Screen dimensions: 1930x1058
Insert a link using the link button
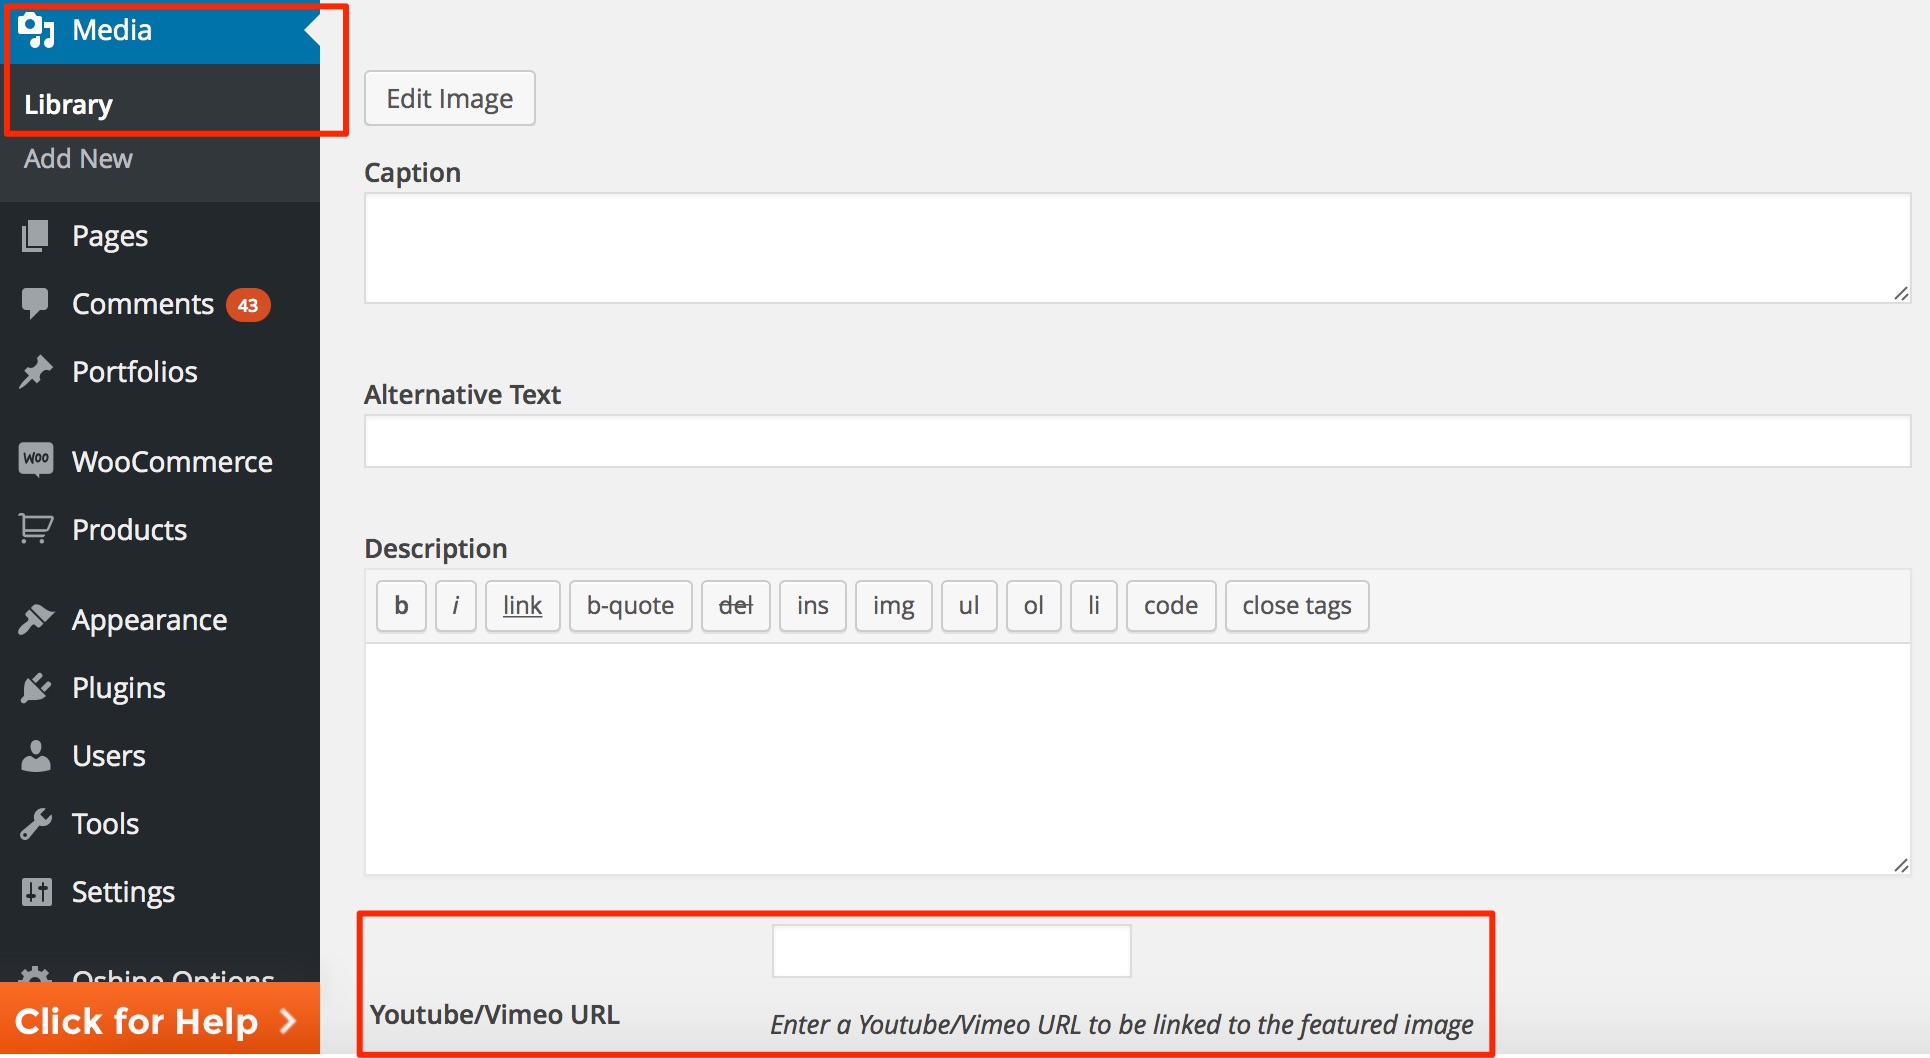pyautogui.click(x=522, y=606)
